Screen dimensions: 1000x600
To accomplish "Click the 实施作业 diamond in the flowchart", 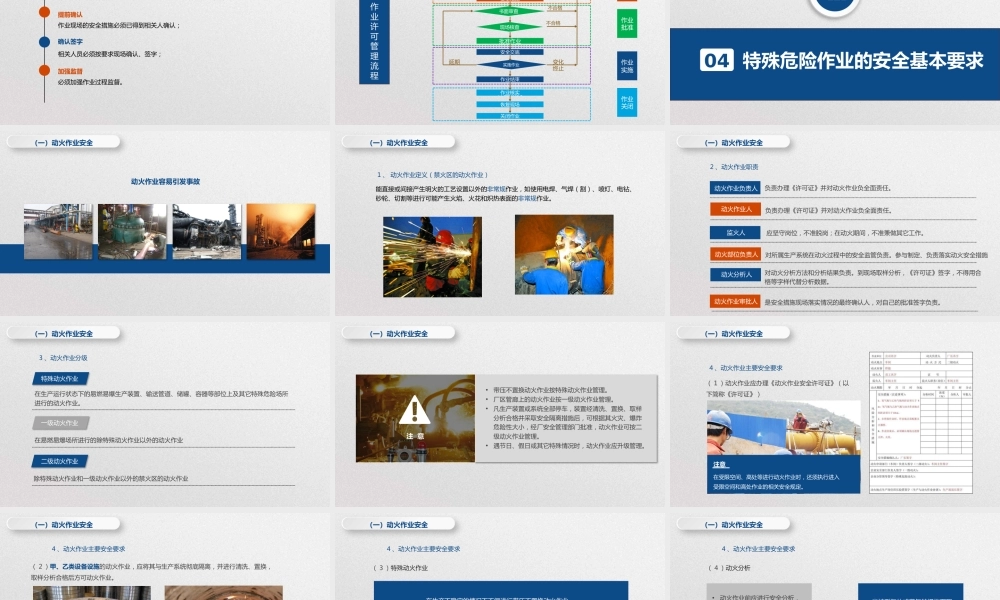I will click(x=510, y=64).
